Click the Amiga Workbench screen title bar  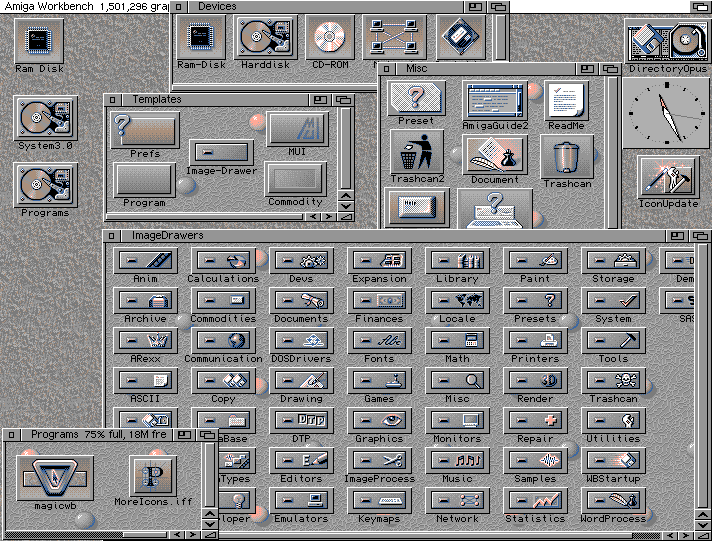pyautogui.click(x=84, y=6)
